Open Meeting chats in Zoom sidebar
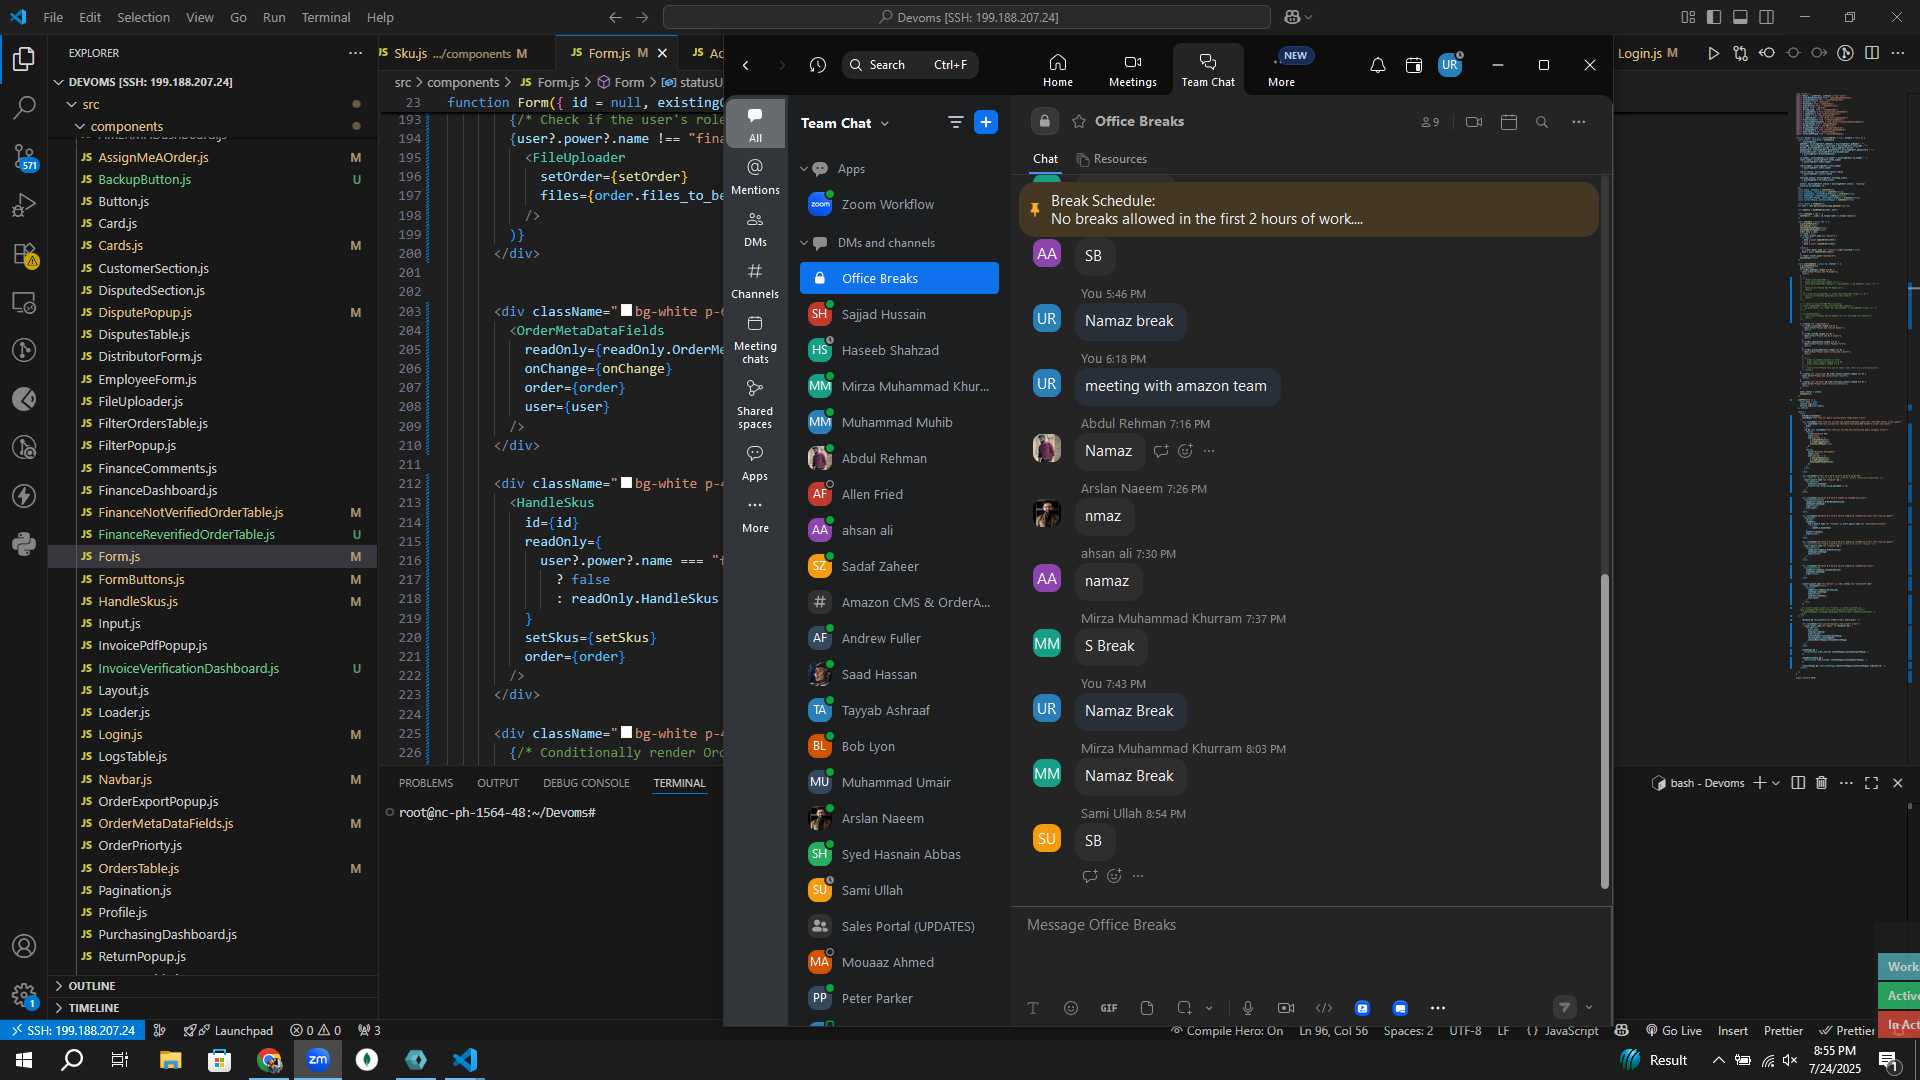Image resolution: width=1920 pixels, height=1080 pixels. click(755, 339)
